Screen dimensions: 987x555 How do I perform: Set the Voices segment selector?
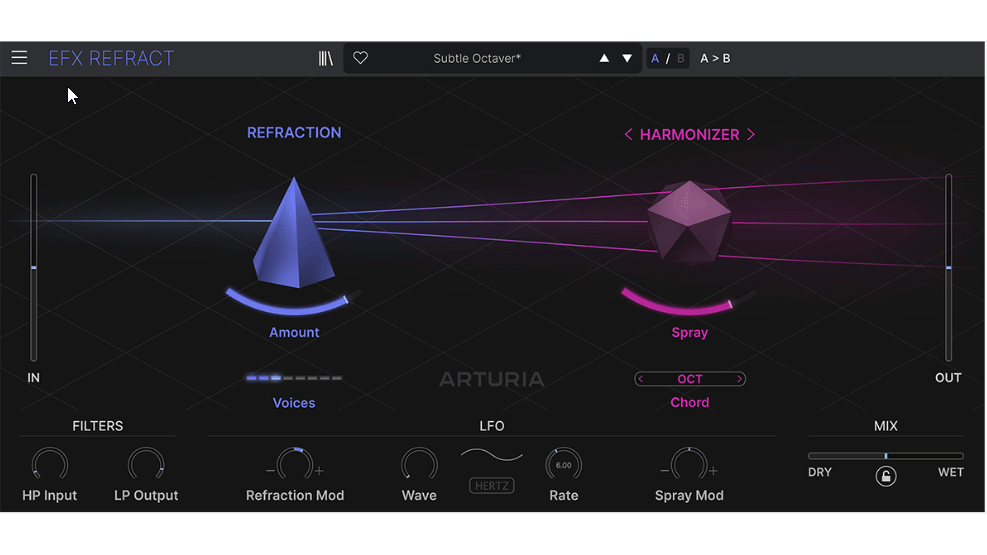tap(294, 378)
